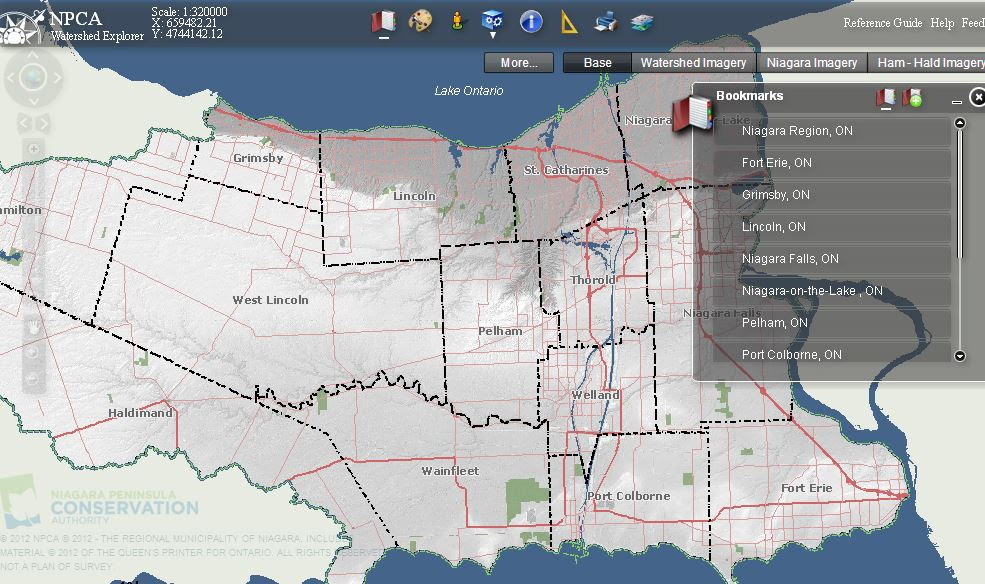Pan map left with navigator arrow
Image resolution: width=985 pixels, height=584 pixels.
[10, 78]
